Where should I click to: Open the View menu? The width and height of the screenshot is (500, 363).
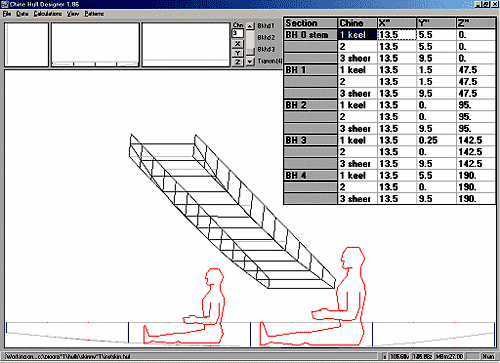click(x=73, y=14)
